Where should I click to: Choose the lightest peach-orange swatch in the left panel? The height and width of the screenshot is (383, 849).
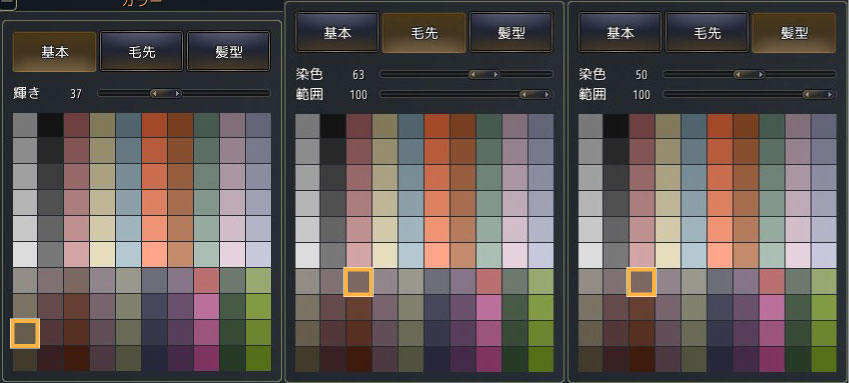point(154,254)
